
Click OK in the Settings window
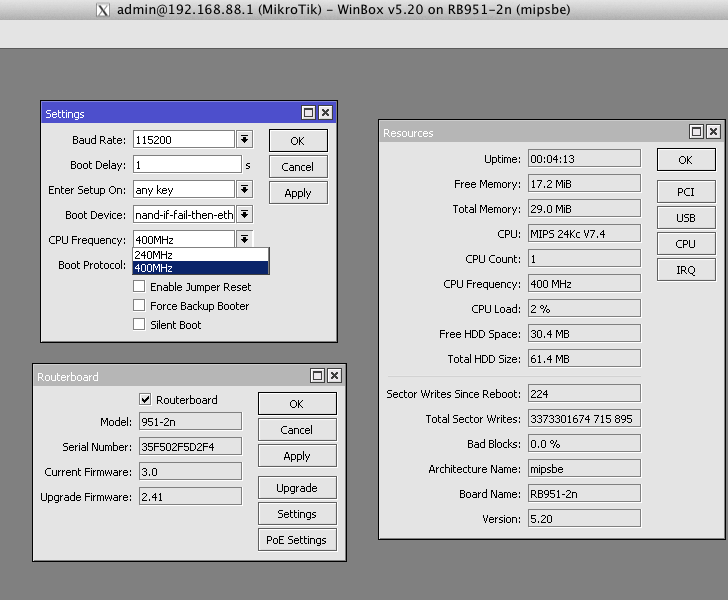(298, 141)
